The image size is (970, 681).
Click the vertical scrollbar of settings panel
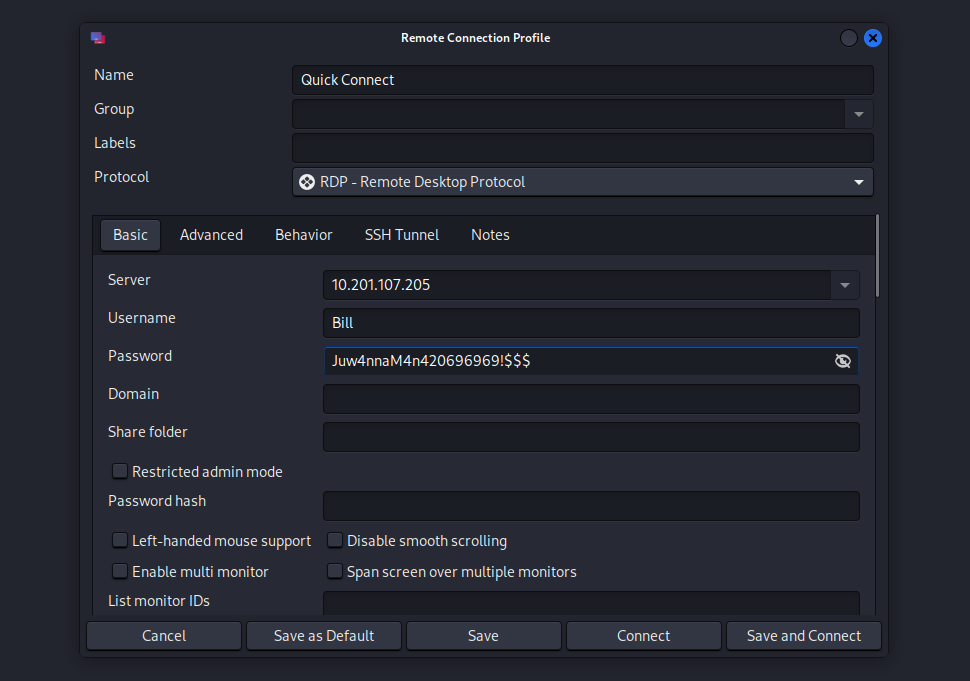[878, 256]
